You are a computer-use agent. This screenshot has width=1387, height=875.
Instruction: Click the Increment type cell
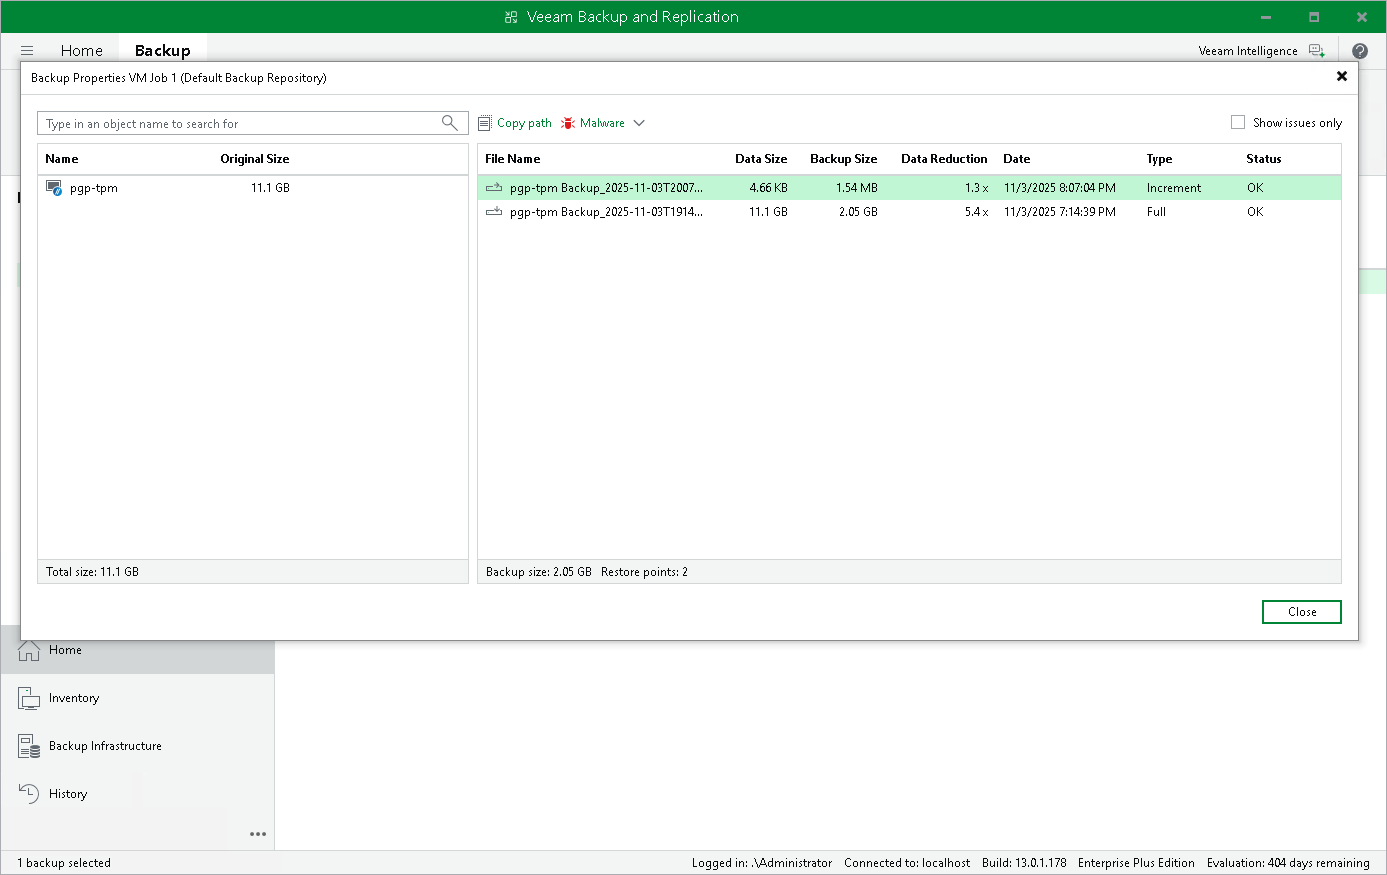(1174, 188)
